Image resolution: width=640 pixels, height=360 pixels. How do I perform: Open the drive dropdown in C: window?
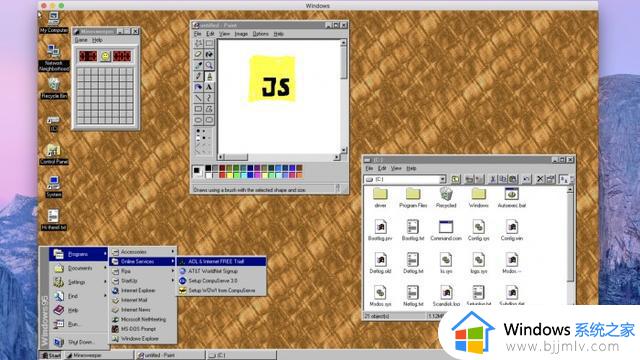(442, 180)
